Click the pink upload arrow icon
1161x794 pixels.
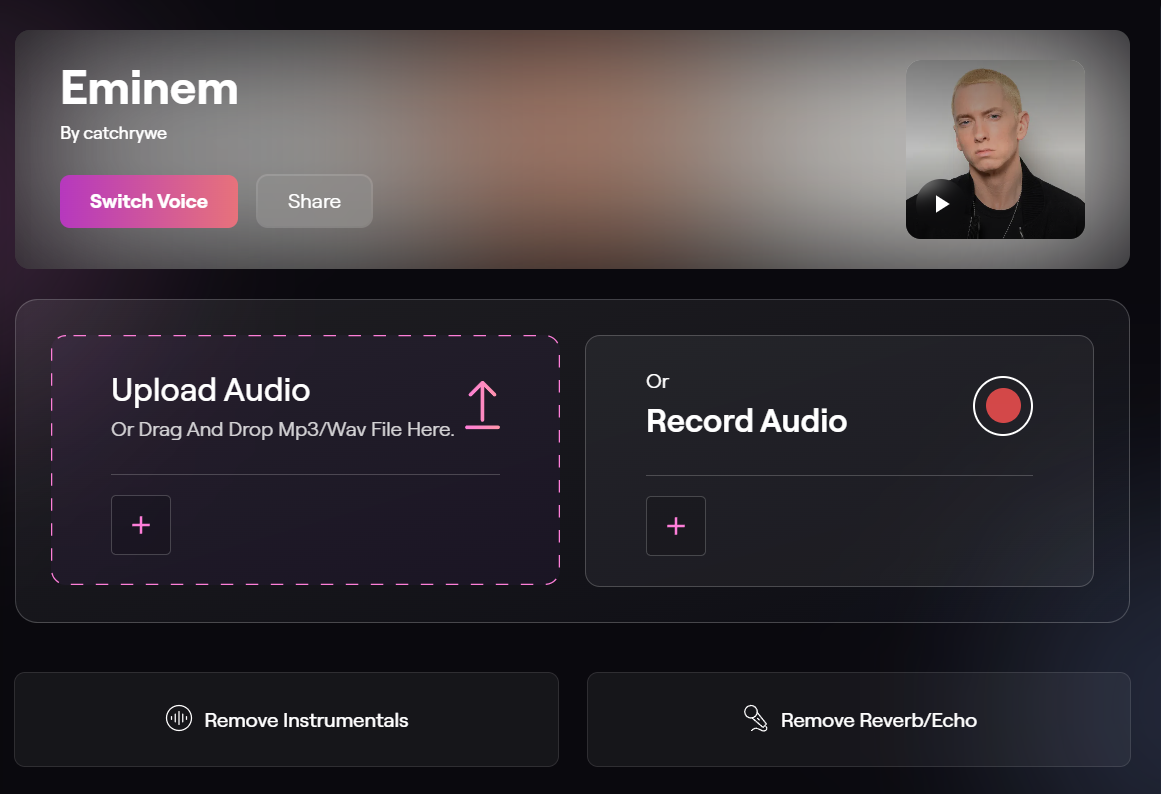(482, 405)
